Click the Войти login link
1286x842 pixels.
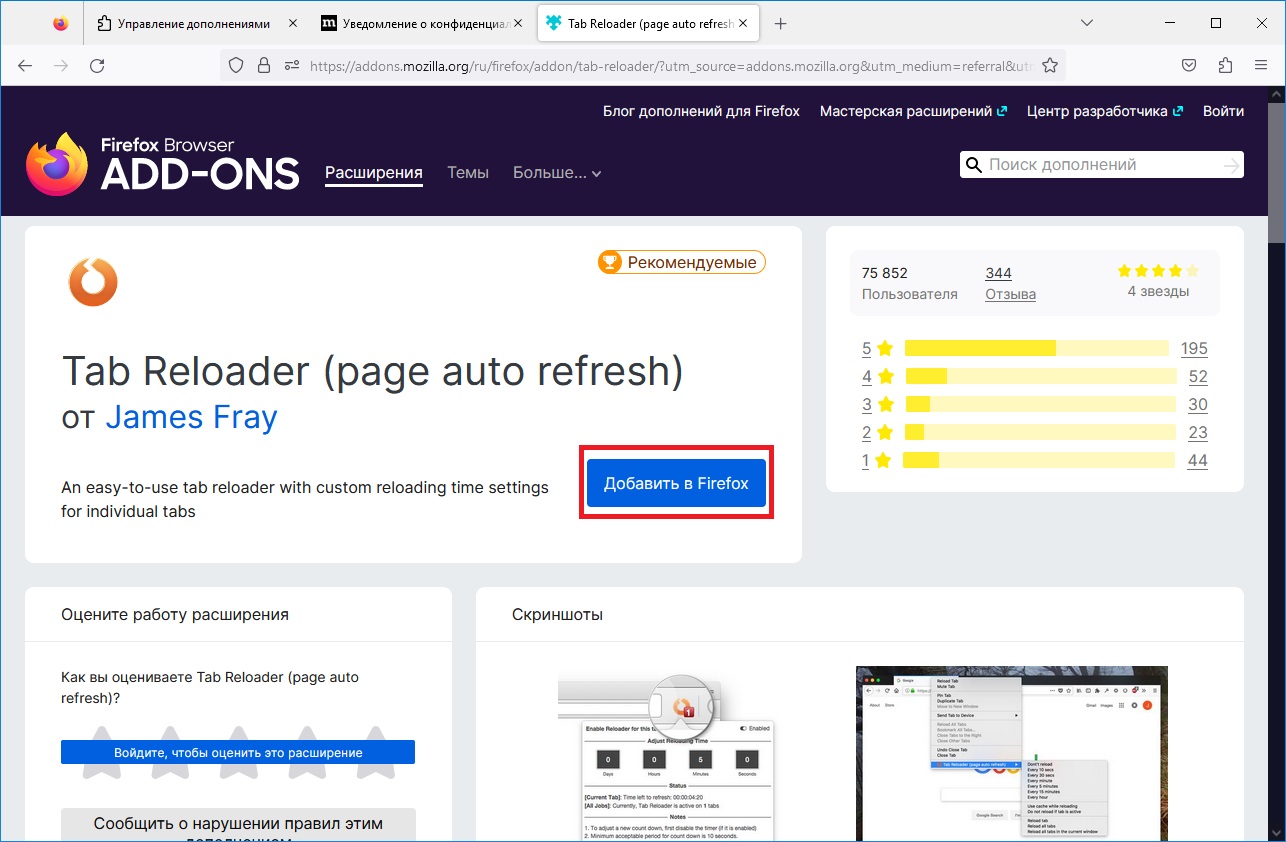pyautogui.click(x=1224, y=111)
